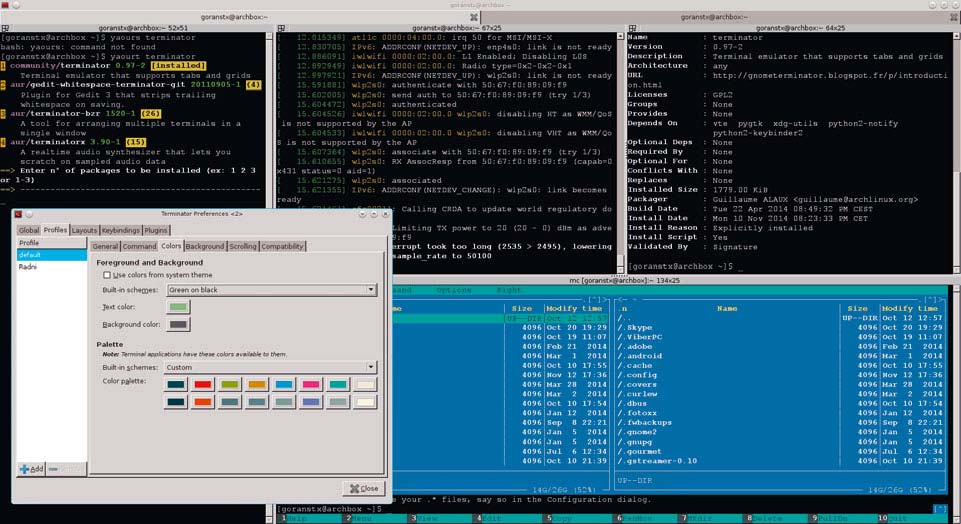Select the General profile sub-tab
The width and height of the screenshot is (961, 524).
point(105,246)
